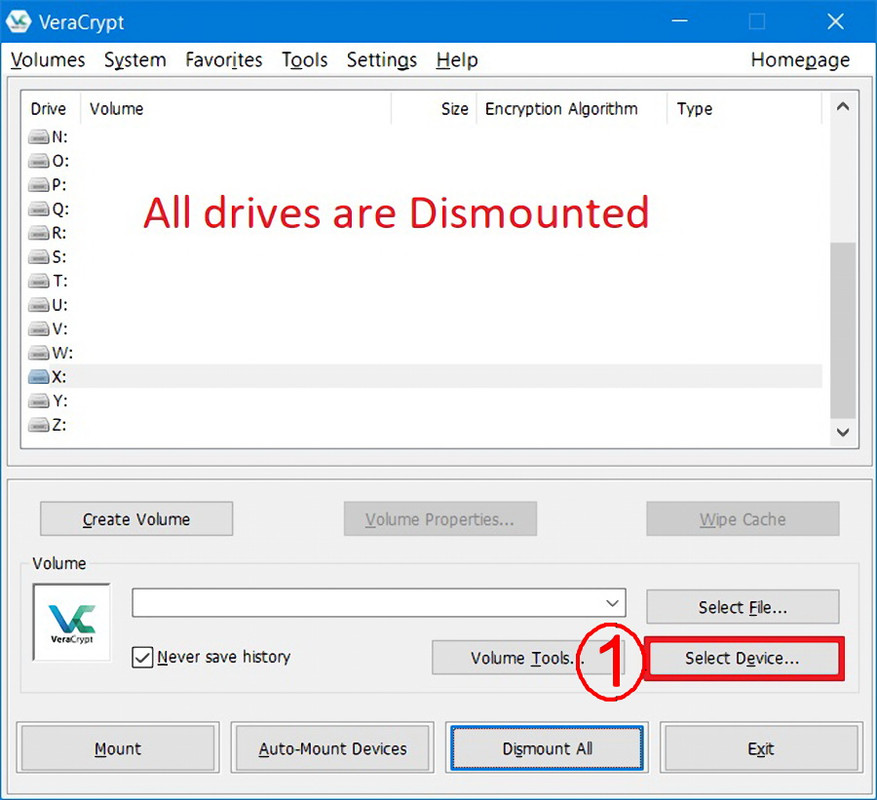Click the Auto-Mount Devices button
Screen dimensions: 877x800
pyautogui.click(x=332, y=749)
